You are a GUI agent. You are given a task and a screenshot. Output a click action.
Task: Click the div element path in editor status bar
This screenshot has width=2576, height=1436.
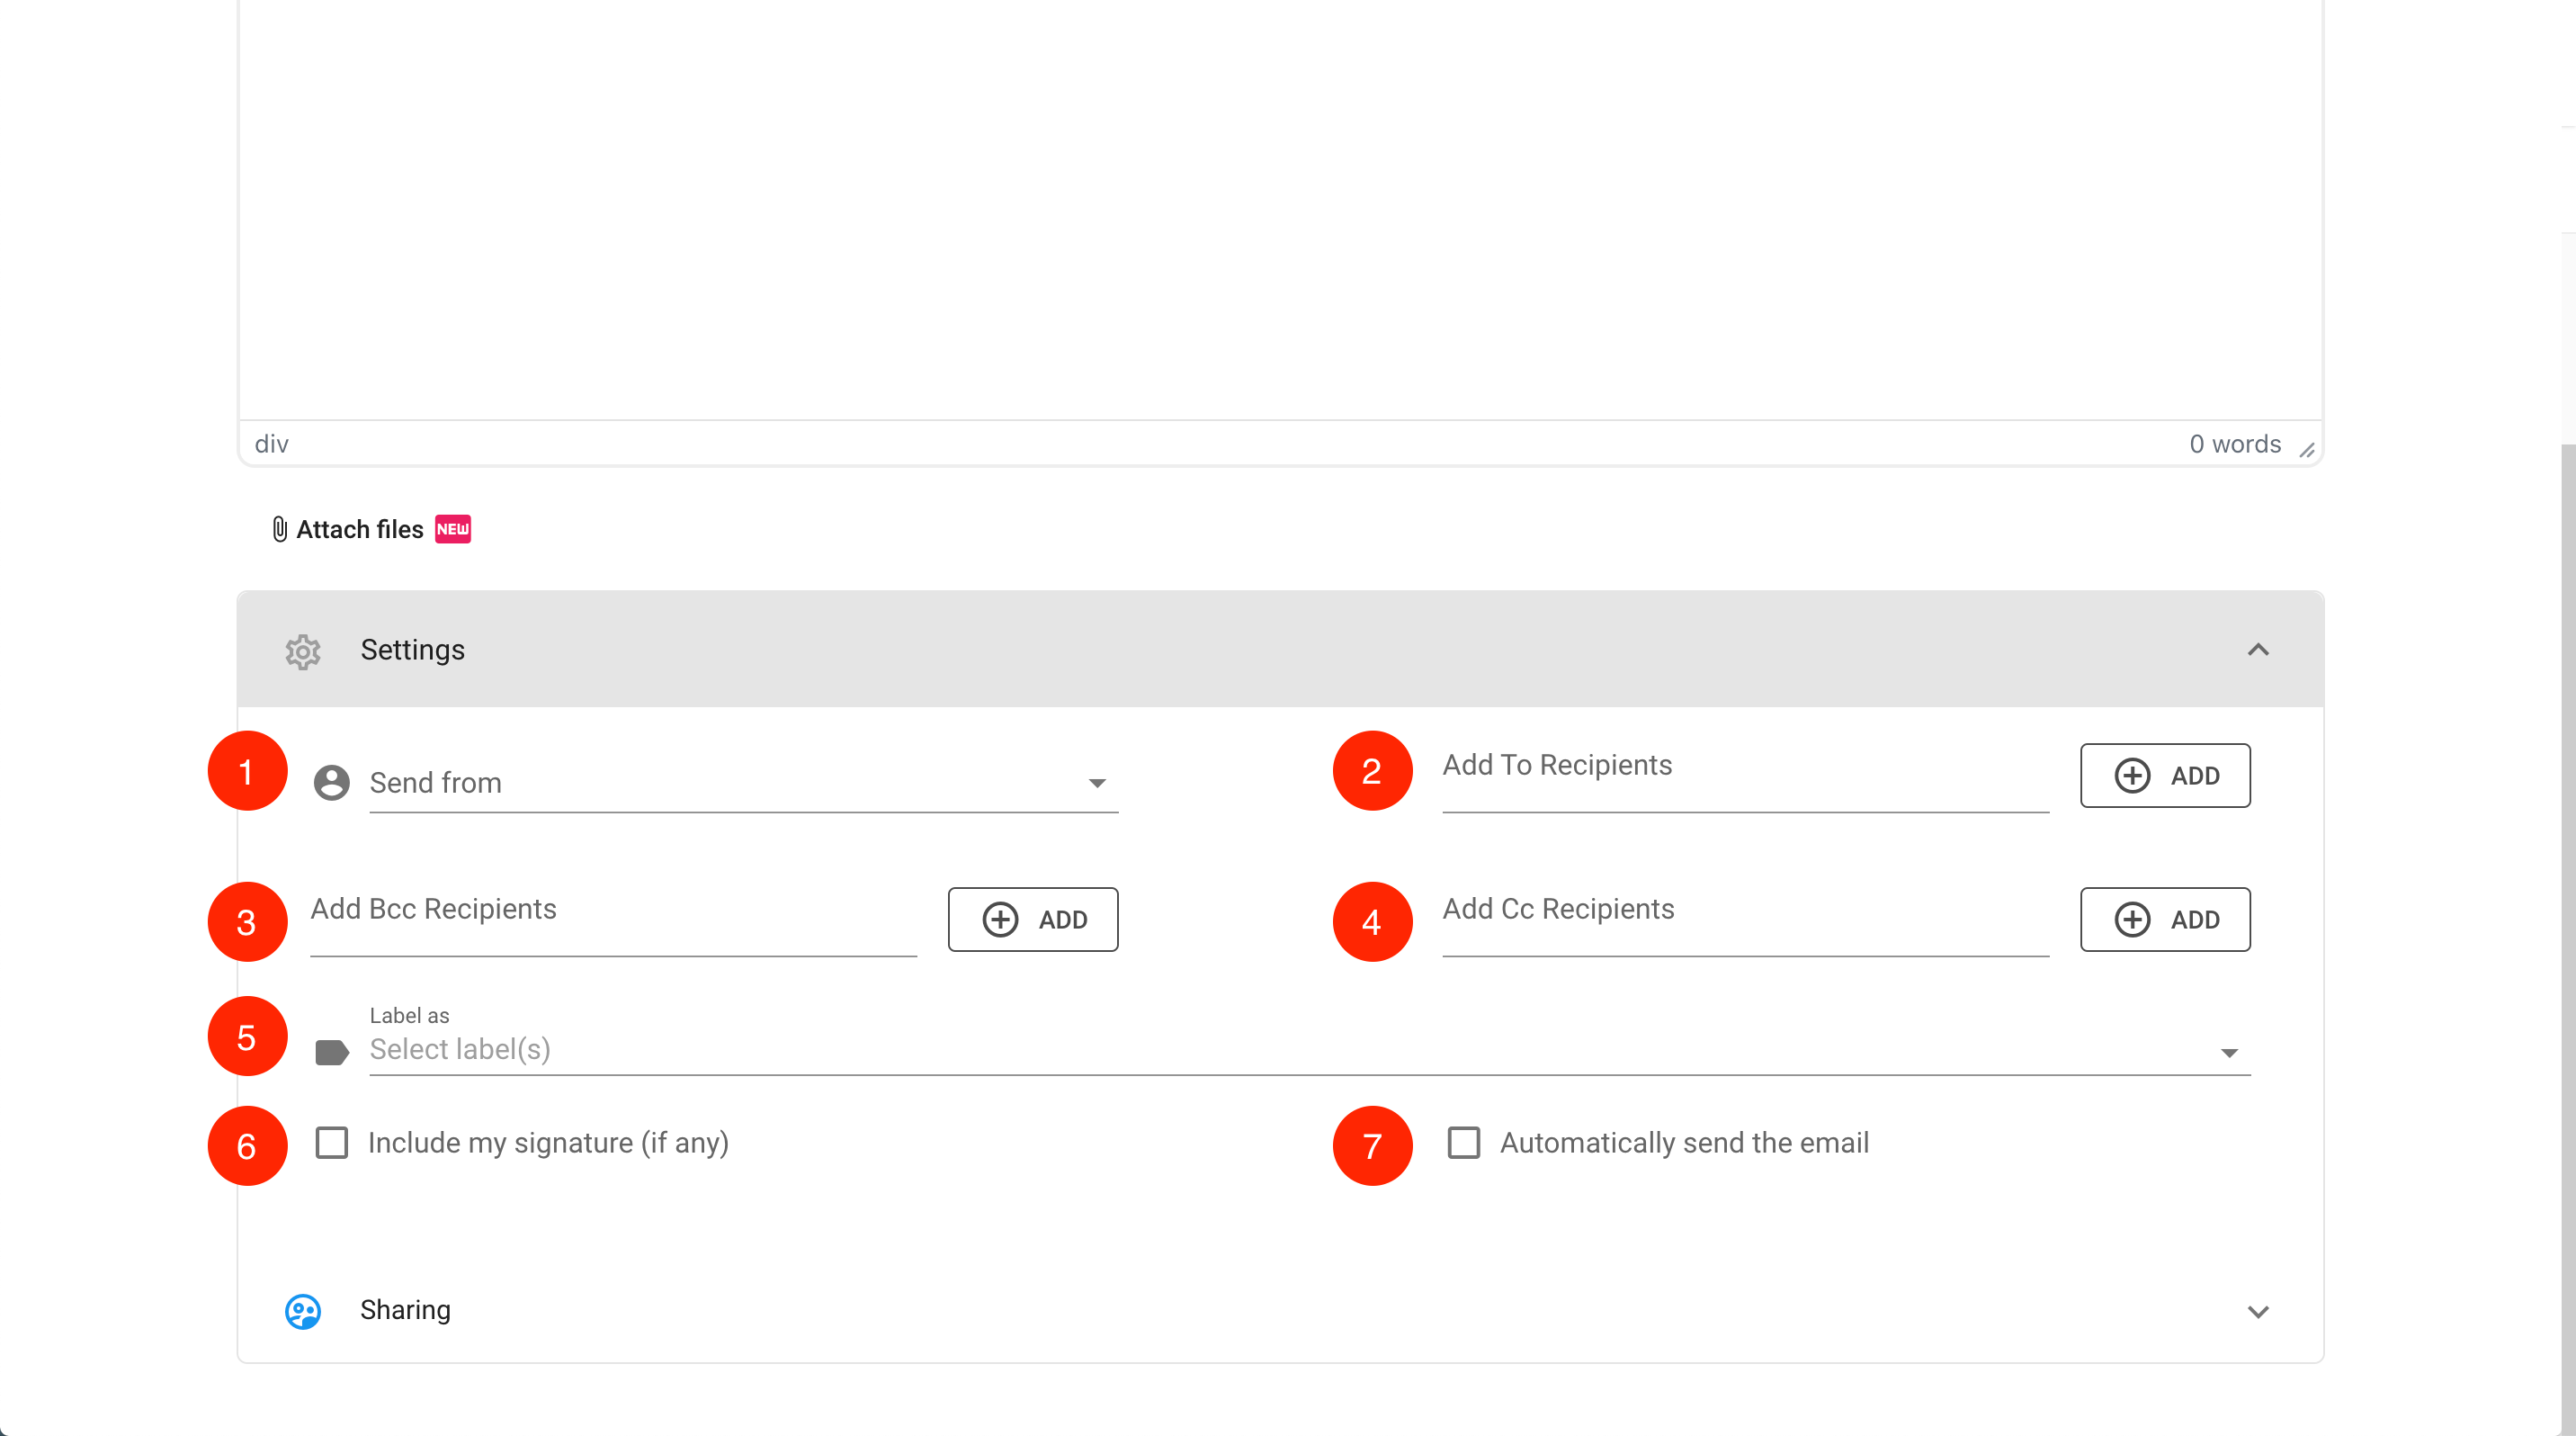[x=271, y=444]
